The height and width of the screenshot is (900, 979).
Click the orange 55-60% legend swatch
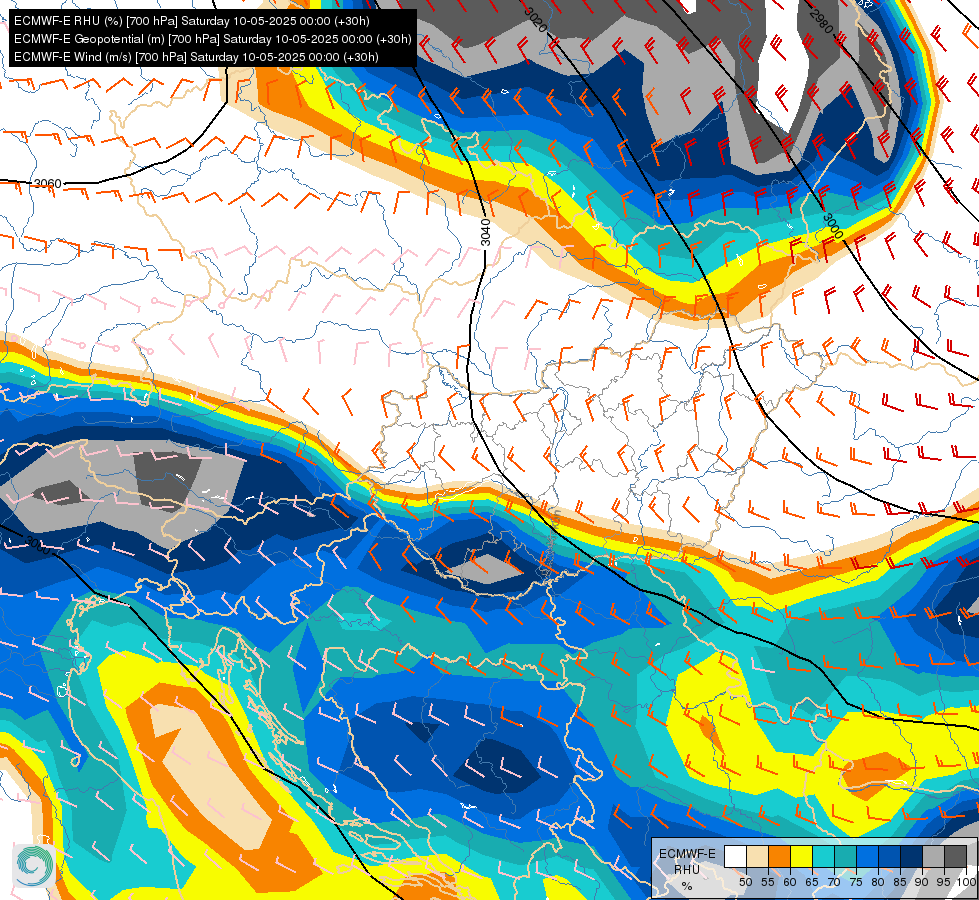[x=780, y=856]
